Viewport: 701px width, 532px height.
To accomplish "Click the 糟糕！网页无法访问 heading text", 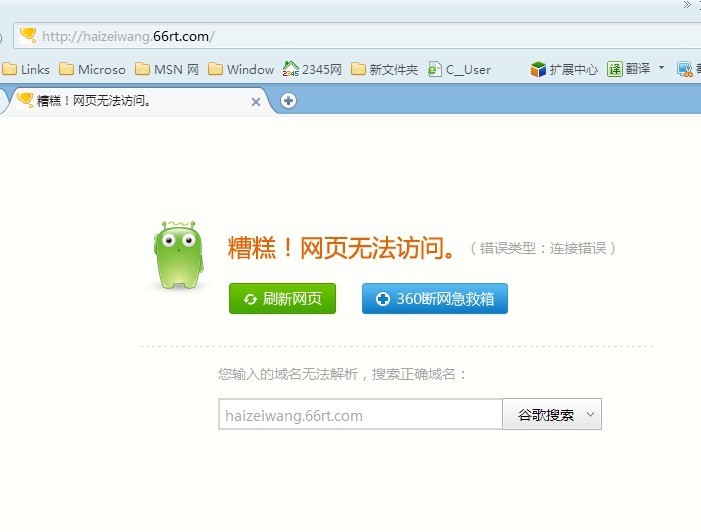I will tap(342, 248).
